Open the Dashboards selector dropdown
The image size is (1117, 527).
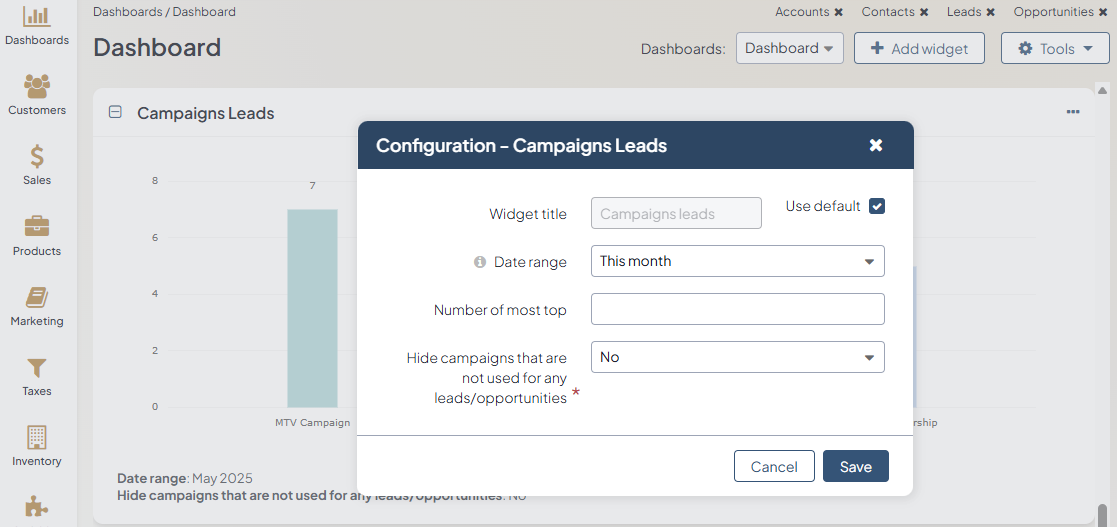pyautogui.click(x=789, y=48)
